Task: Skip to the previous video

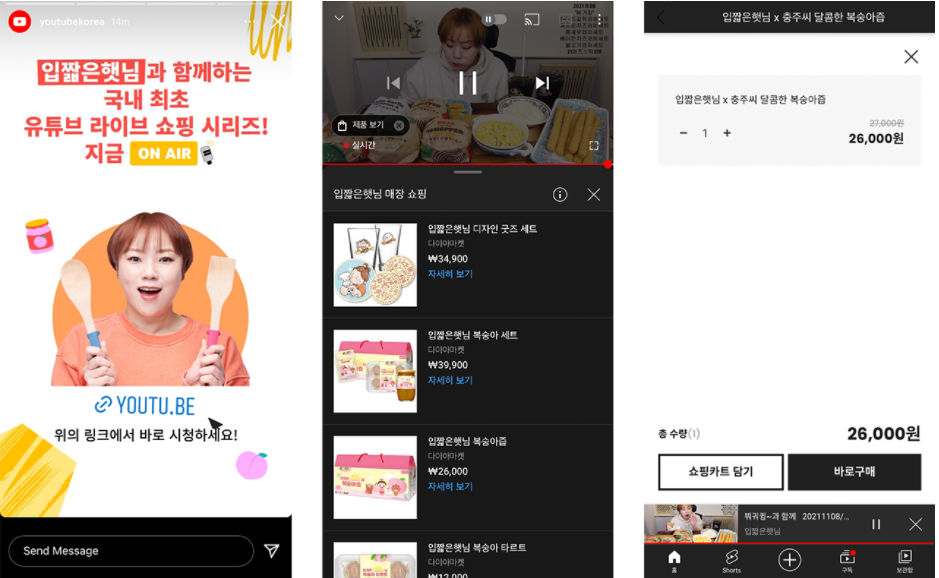Action: (393, 83)
